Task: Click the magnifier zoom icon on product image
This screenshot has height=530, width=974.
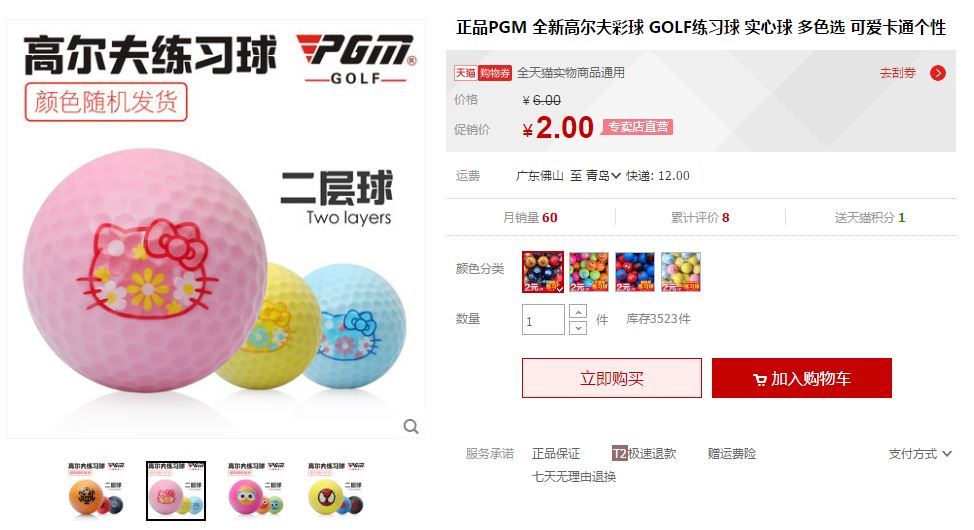Action: click(x=411, y=426)
